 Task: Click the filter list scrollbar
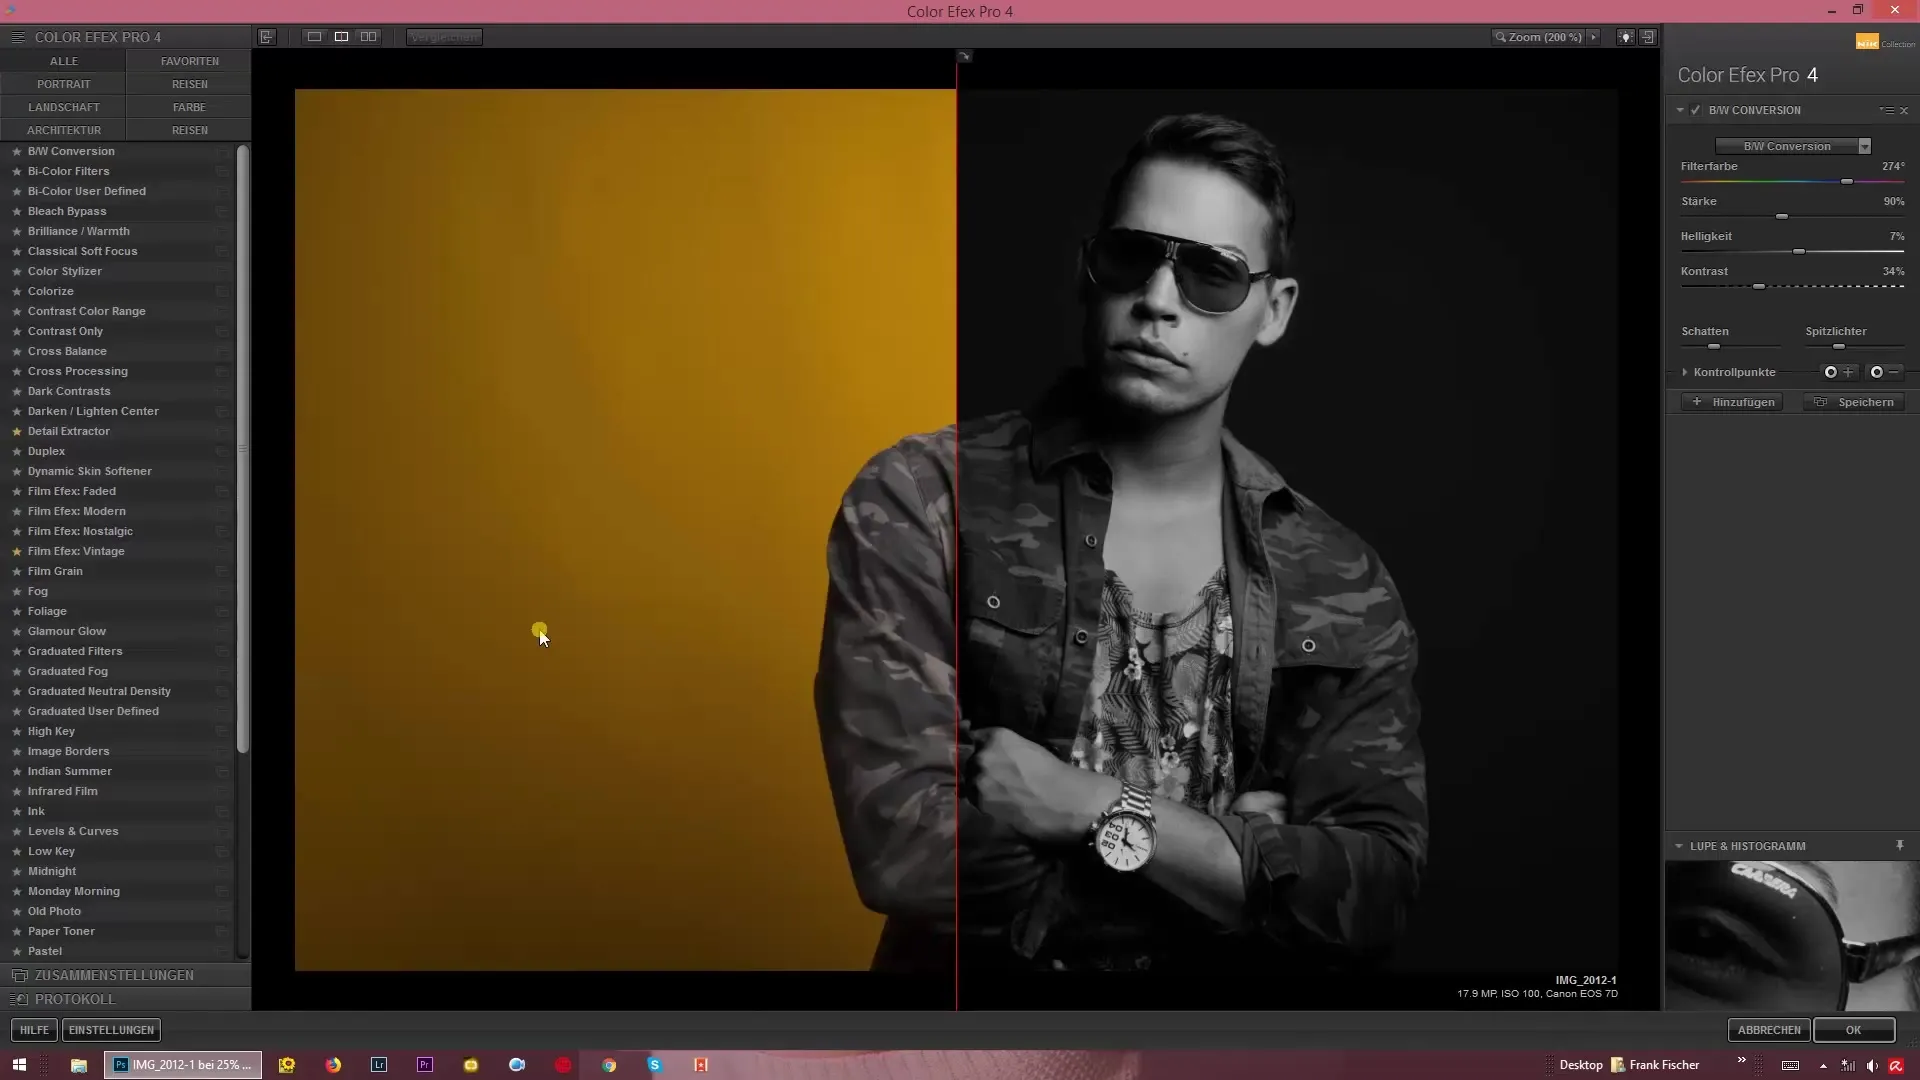click(x=242, y=450)
